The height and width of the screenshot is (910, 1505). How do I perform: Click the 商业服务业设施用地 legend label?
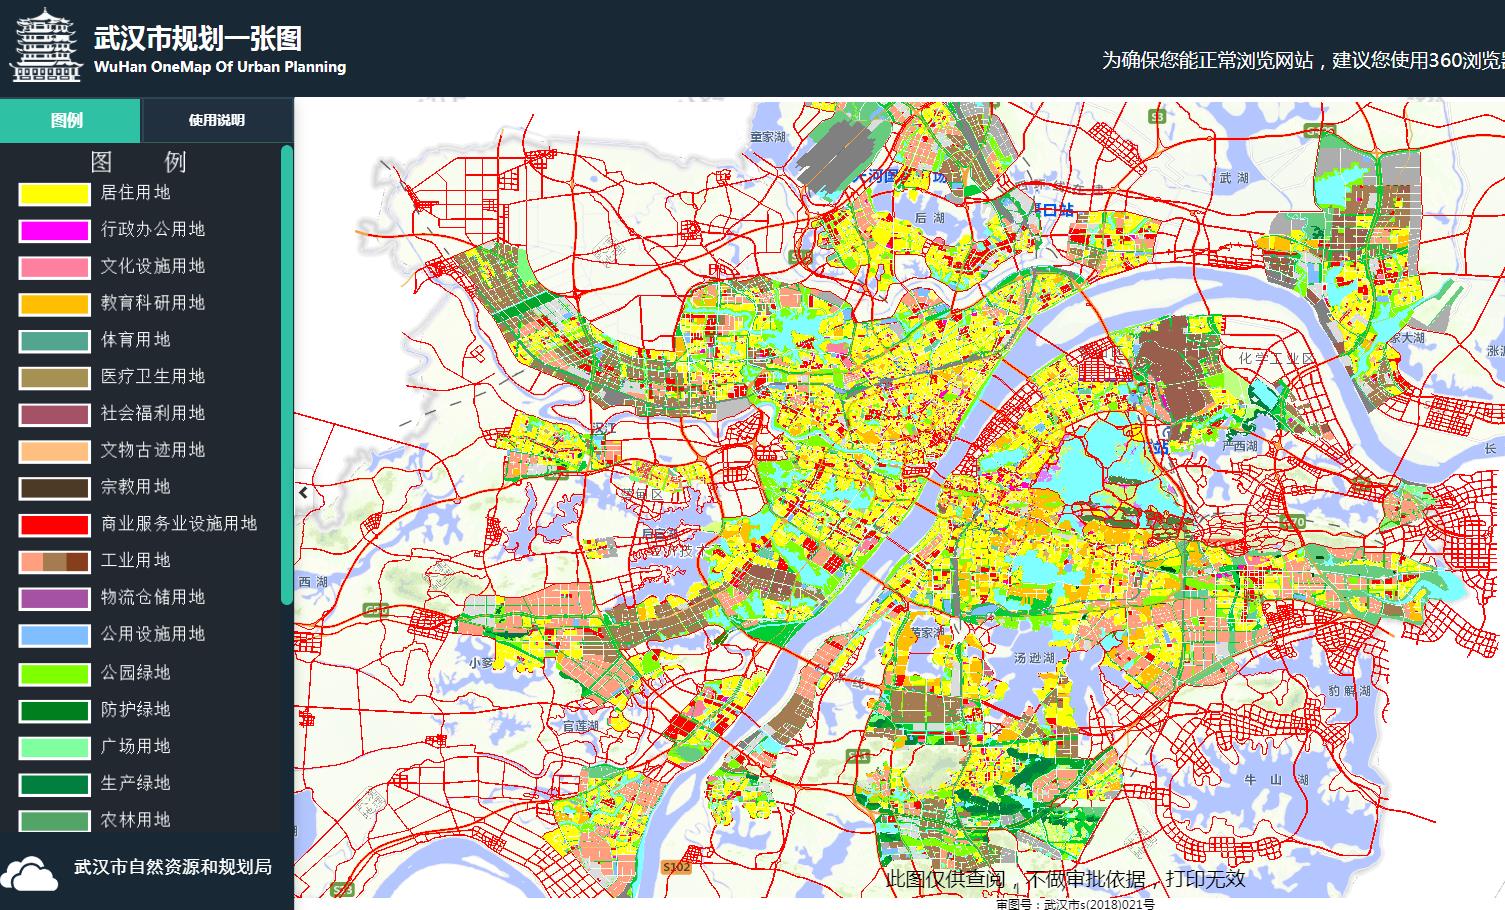(x=179, y=524)
